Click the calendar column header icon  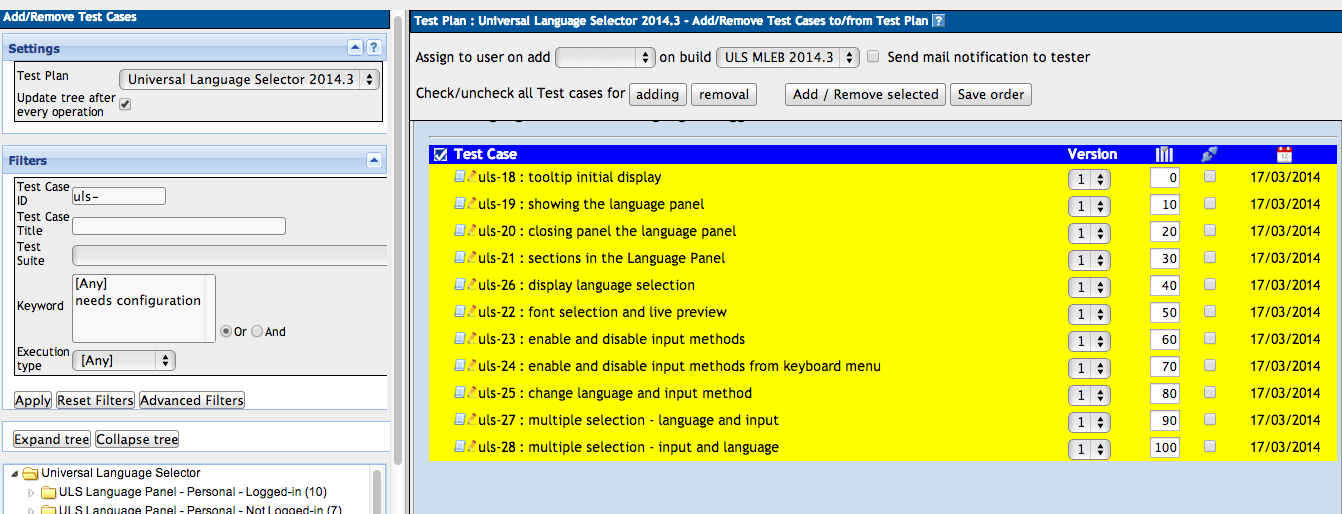coord(1285,154)
